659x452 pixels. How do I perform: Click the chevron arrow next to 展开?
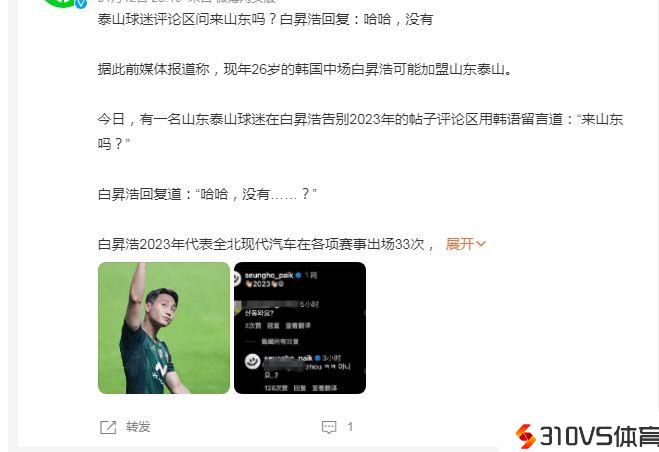[481, 244]
